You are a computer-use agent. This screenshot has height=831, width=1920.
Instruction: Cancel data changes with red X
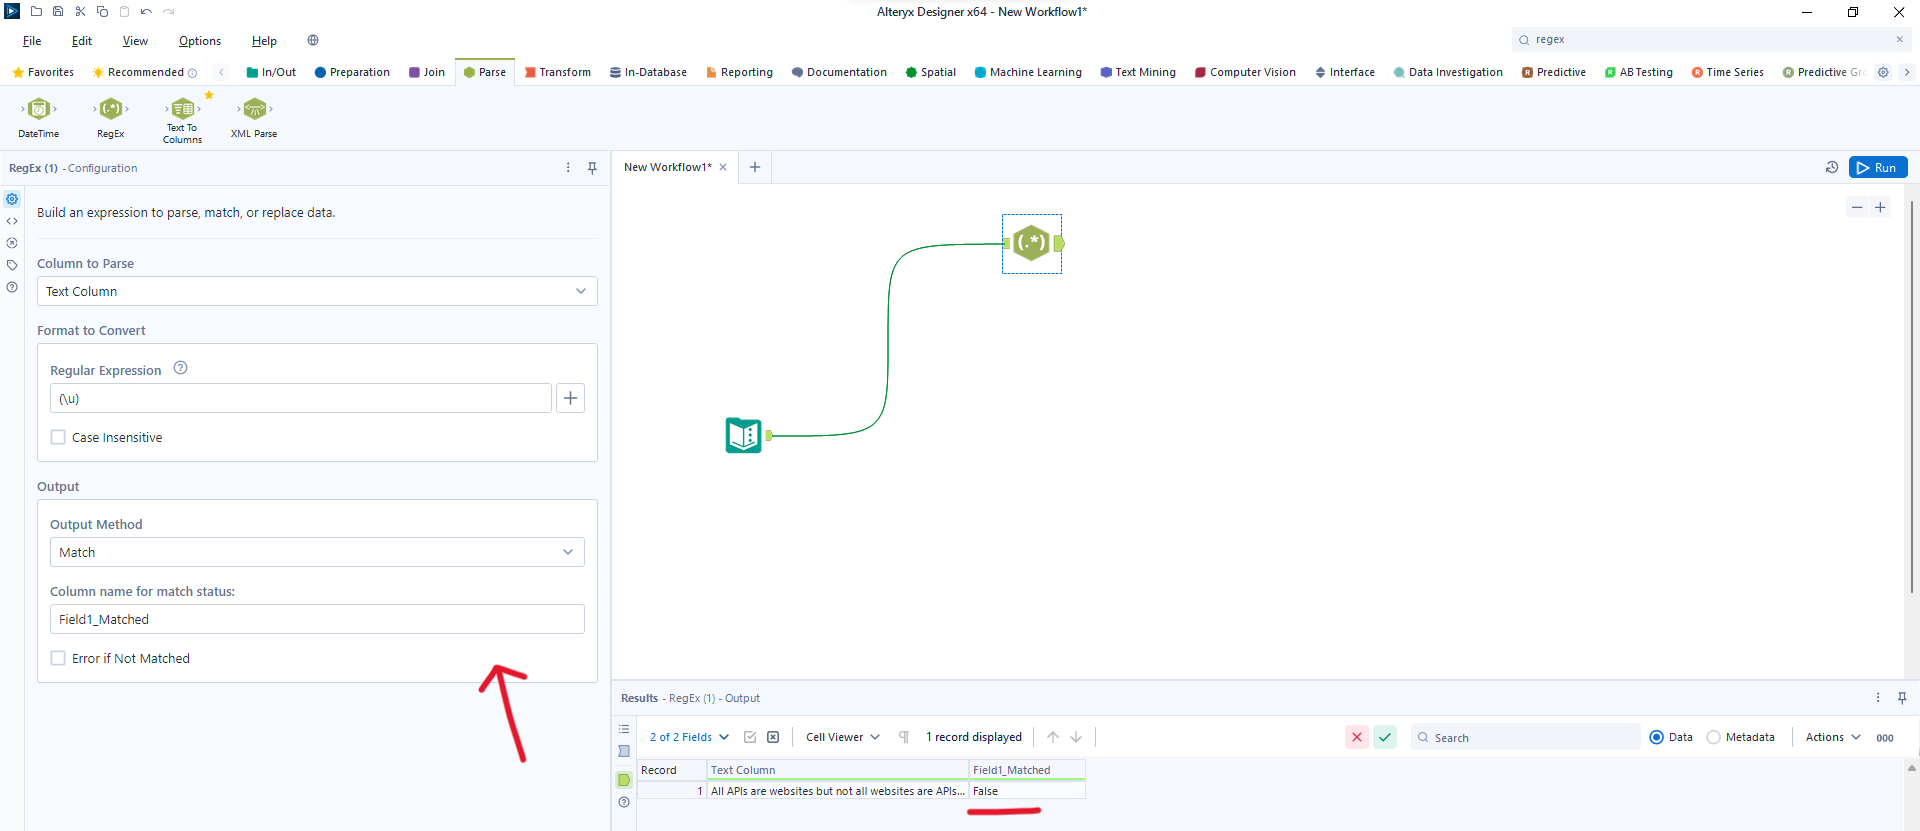1357,737
